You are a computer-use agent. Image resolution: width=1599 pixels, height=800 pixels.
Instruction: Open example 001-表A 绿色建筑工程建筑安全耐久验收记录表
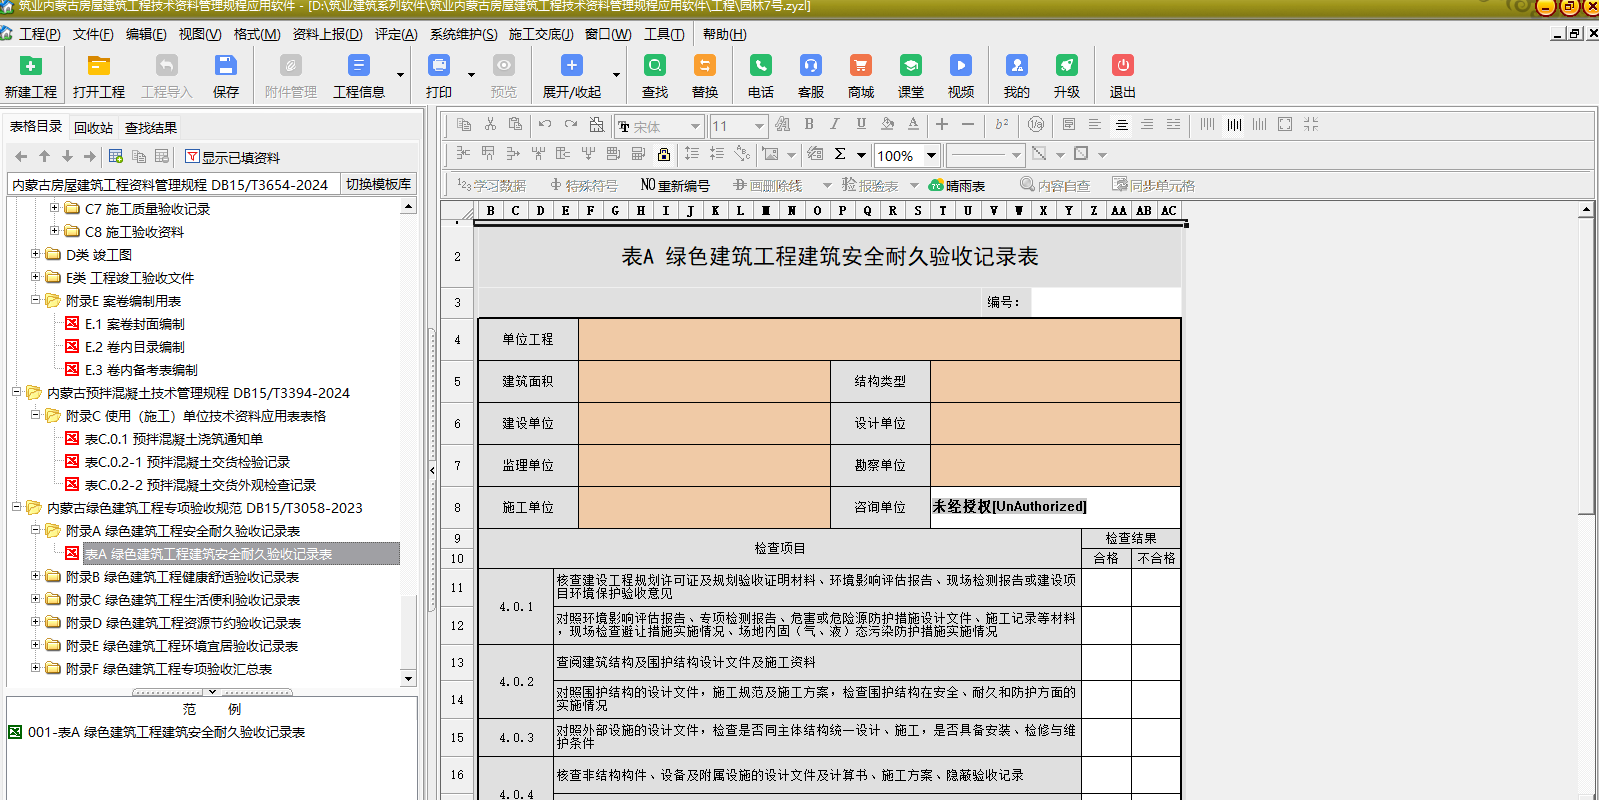166,732
